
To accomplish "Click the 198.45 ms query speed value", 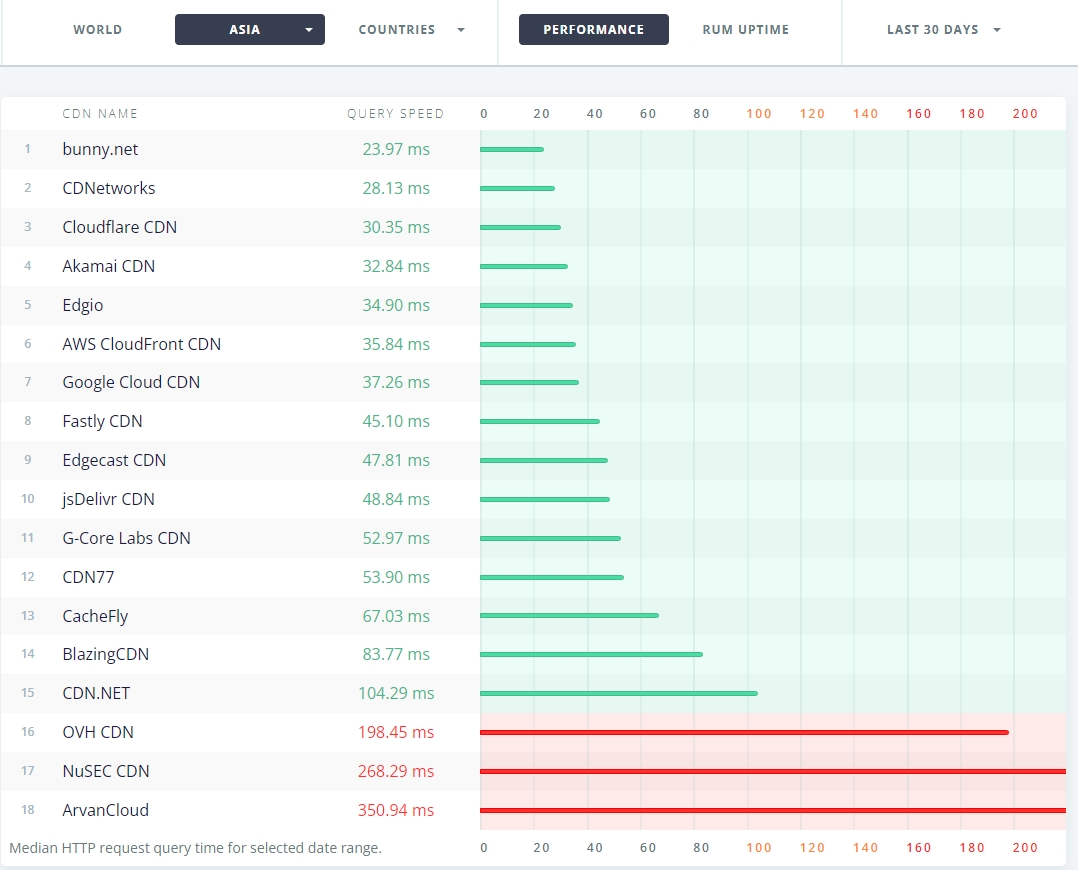I will tap(396, 732).
